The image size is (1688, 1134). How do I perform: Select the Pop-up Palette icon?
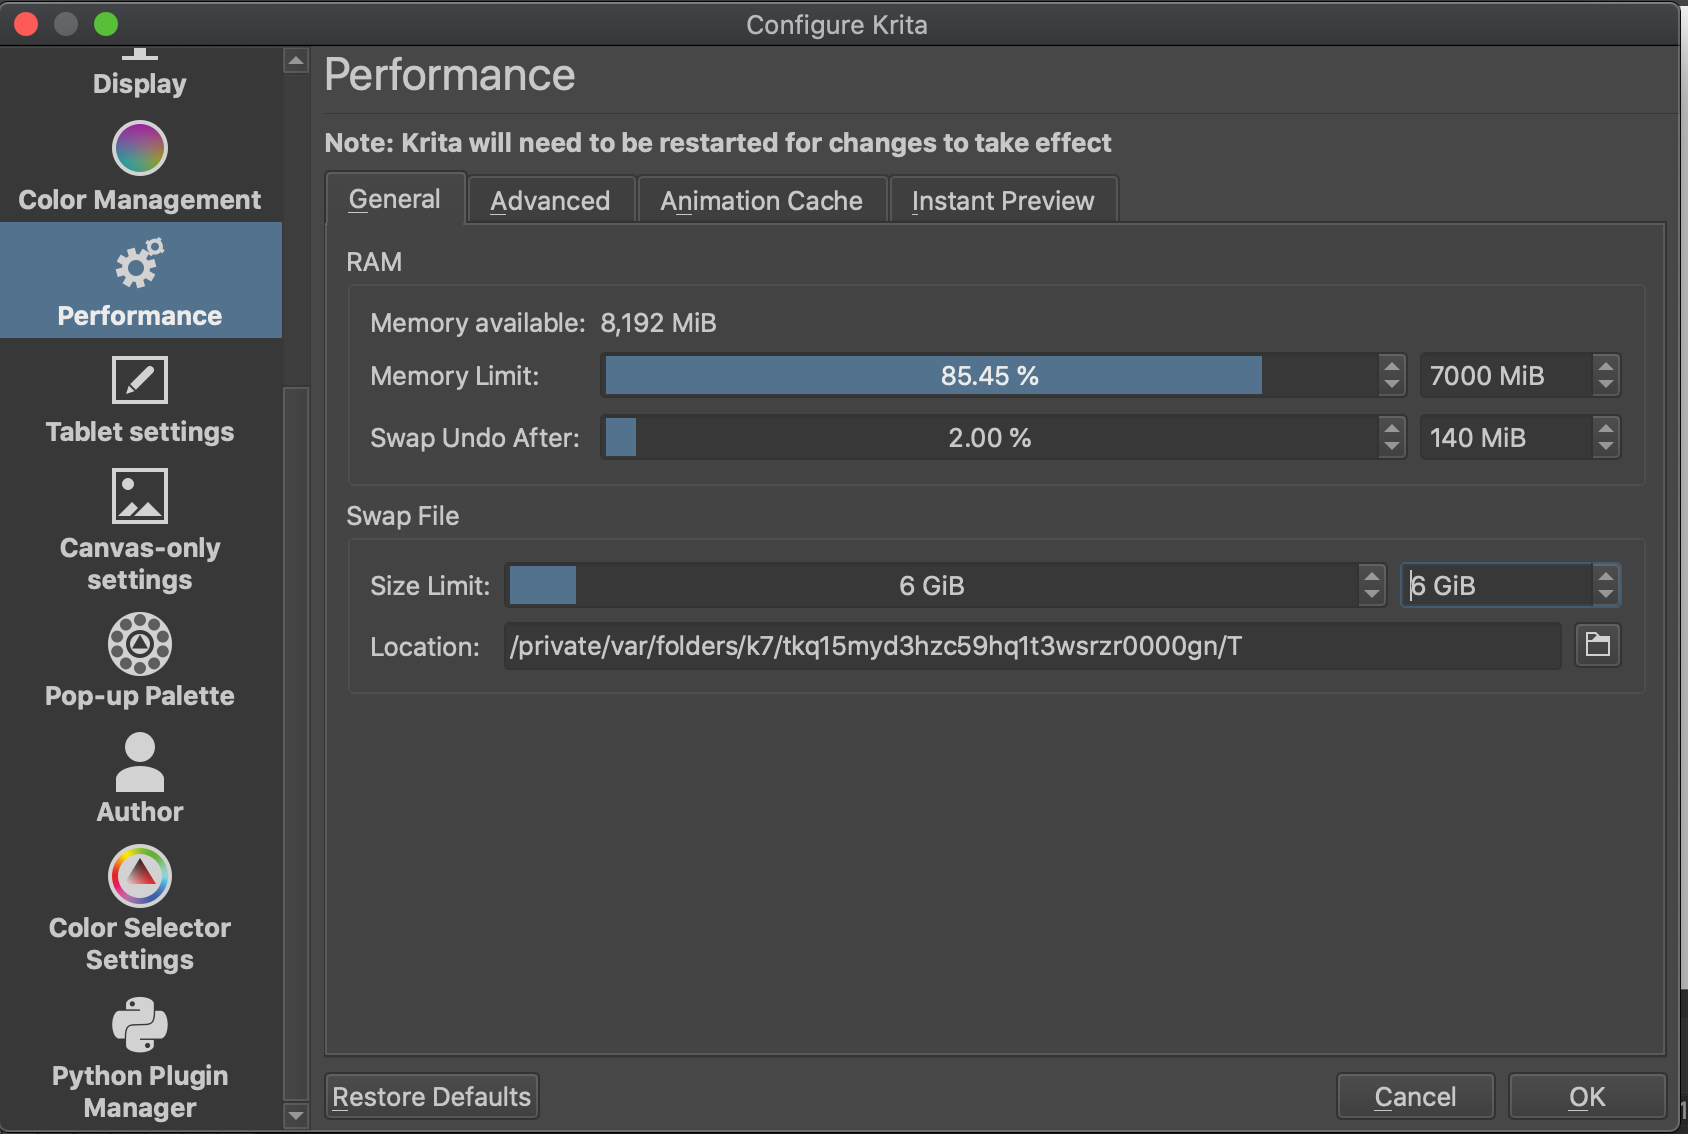click(x=139, y=643)
